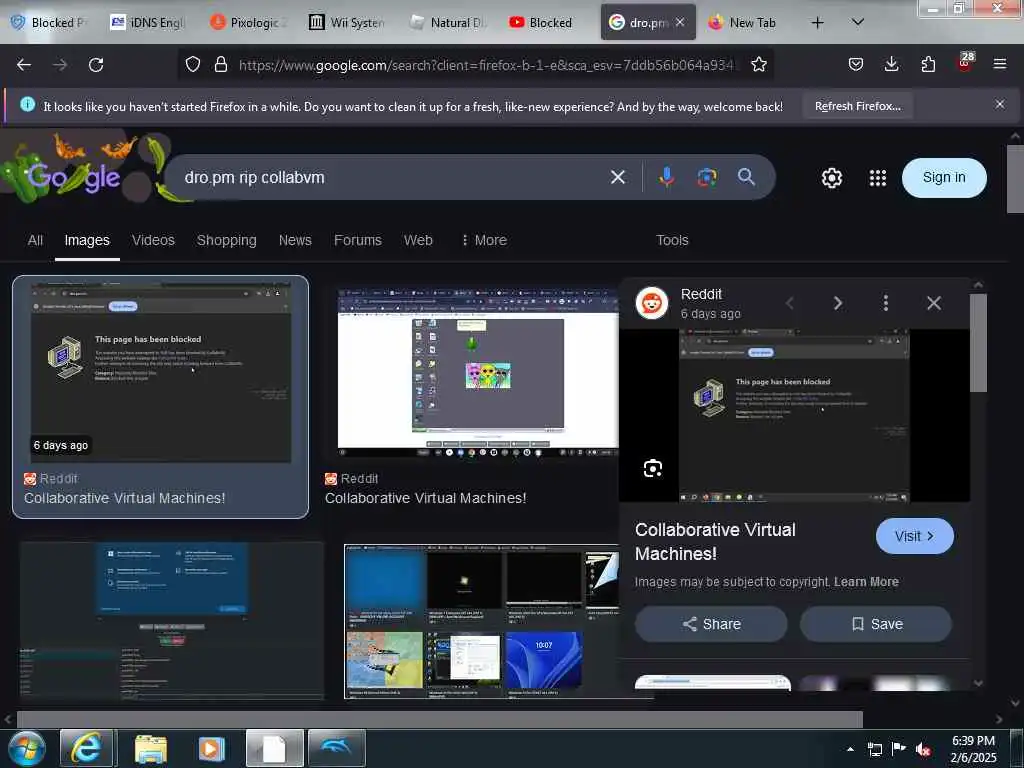Click the Reddit source avatar in preview
Screen dimensions: 1024x768
tap(652, 303)
